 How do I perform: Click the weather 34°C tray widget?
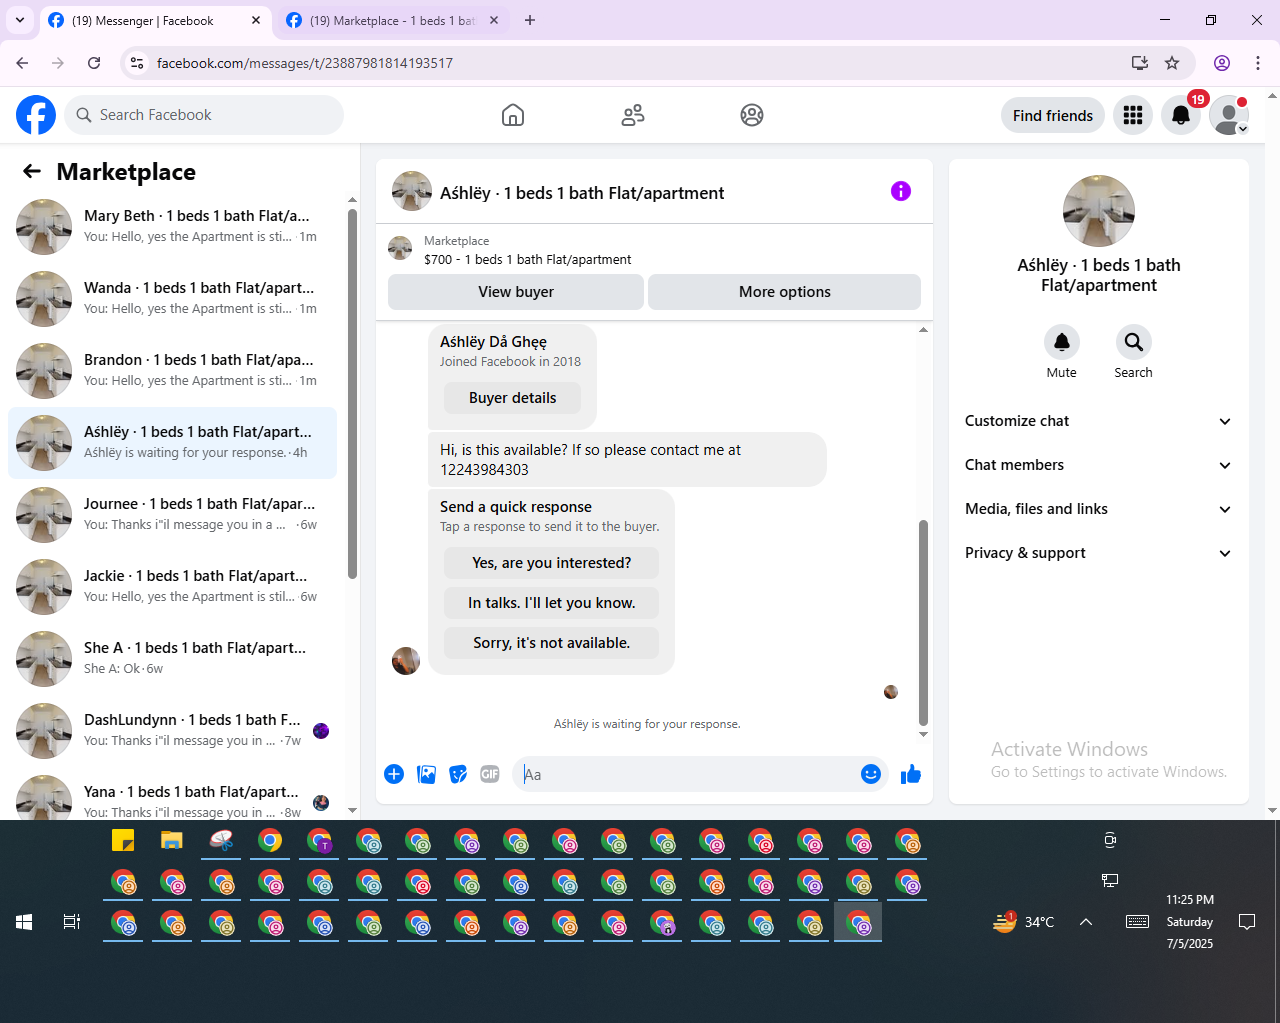point(1024,922)
